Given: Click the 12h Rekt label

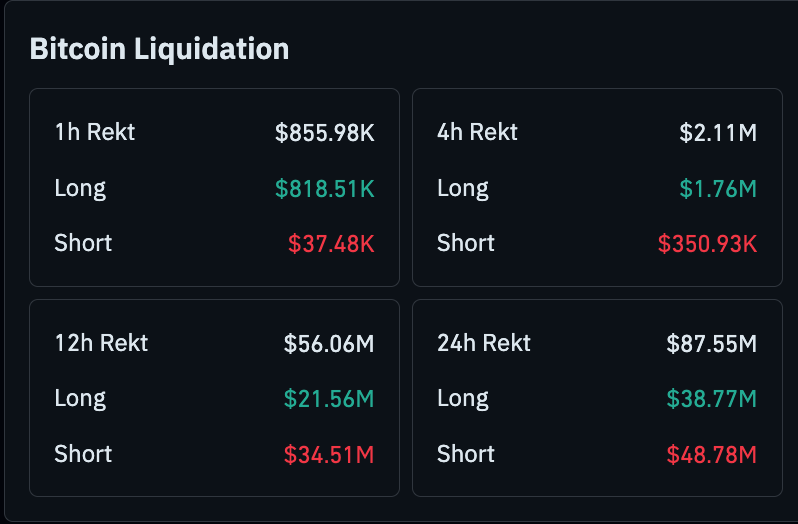Looking at the screenshot, I should tap(101, 343).
